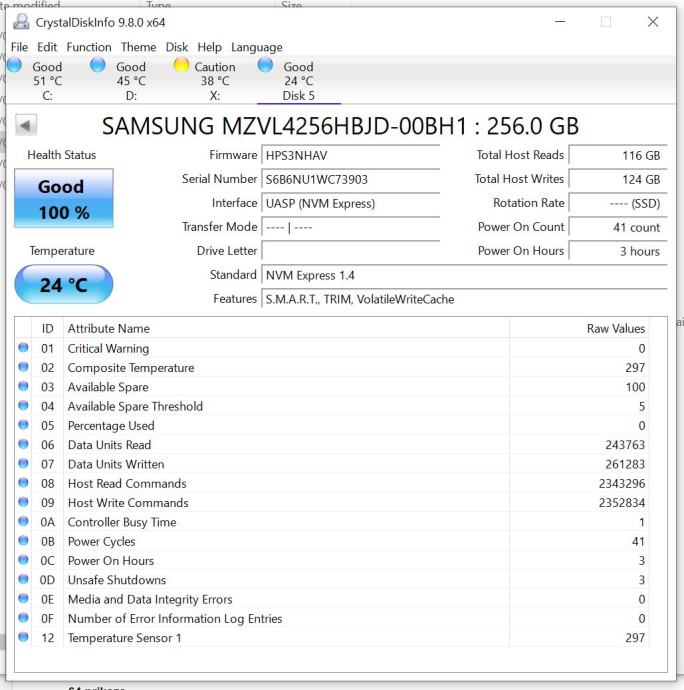Click the Firmware field HPS3NHAV
This screenshot has width=684, height=690.
pos(351,155)
